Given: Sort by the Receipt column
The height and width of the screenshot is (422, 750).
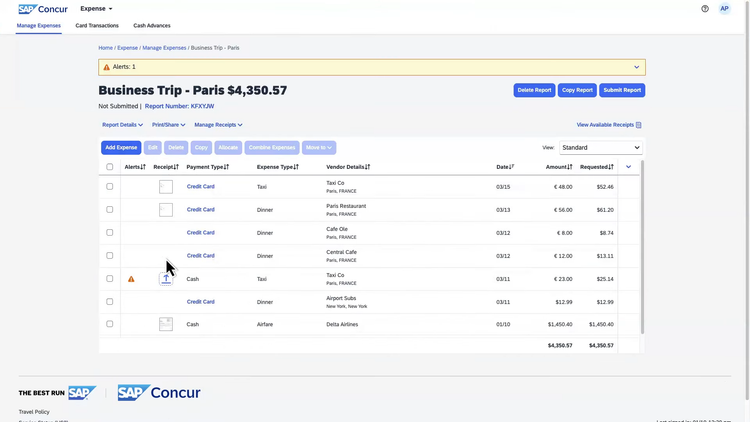Looking at the screenshot, I should [x=166, y=167].
